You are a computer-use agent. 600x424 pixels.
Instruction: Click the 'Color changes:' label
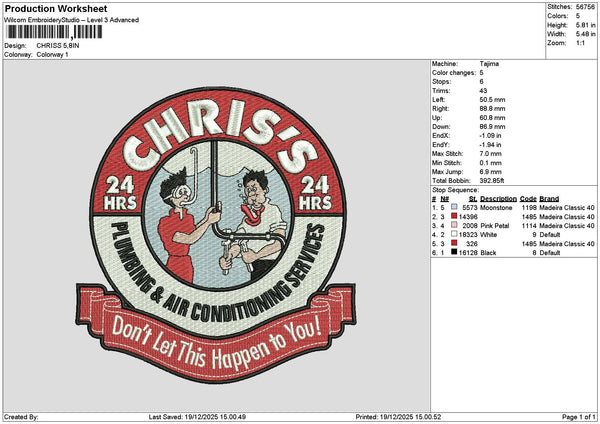pos(454,73)
